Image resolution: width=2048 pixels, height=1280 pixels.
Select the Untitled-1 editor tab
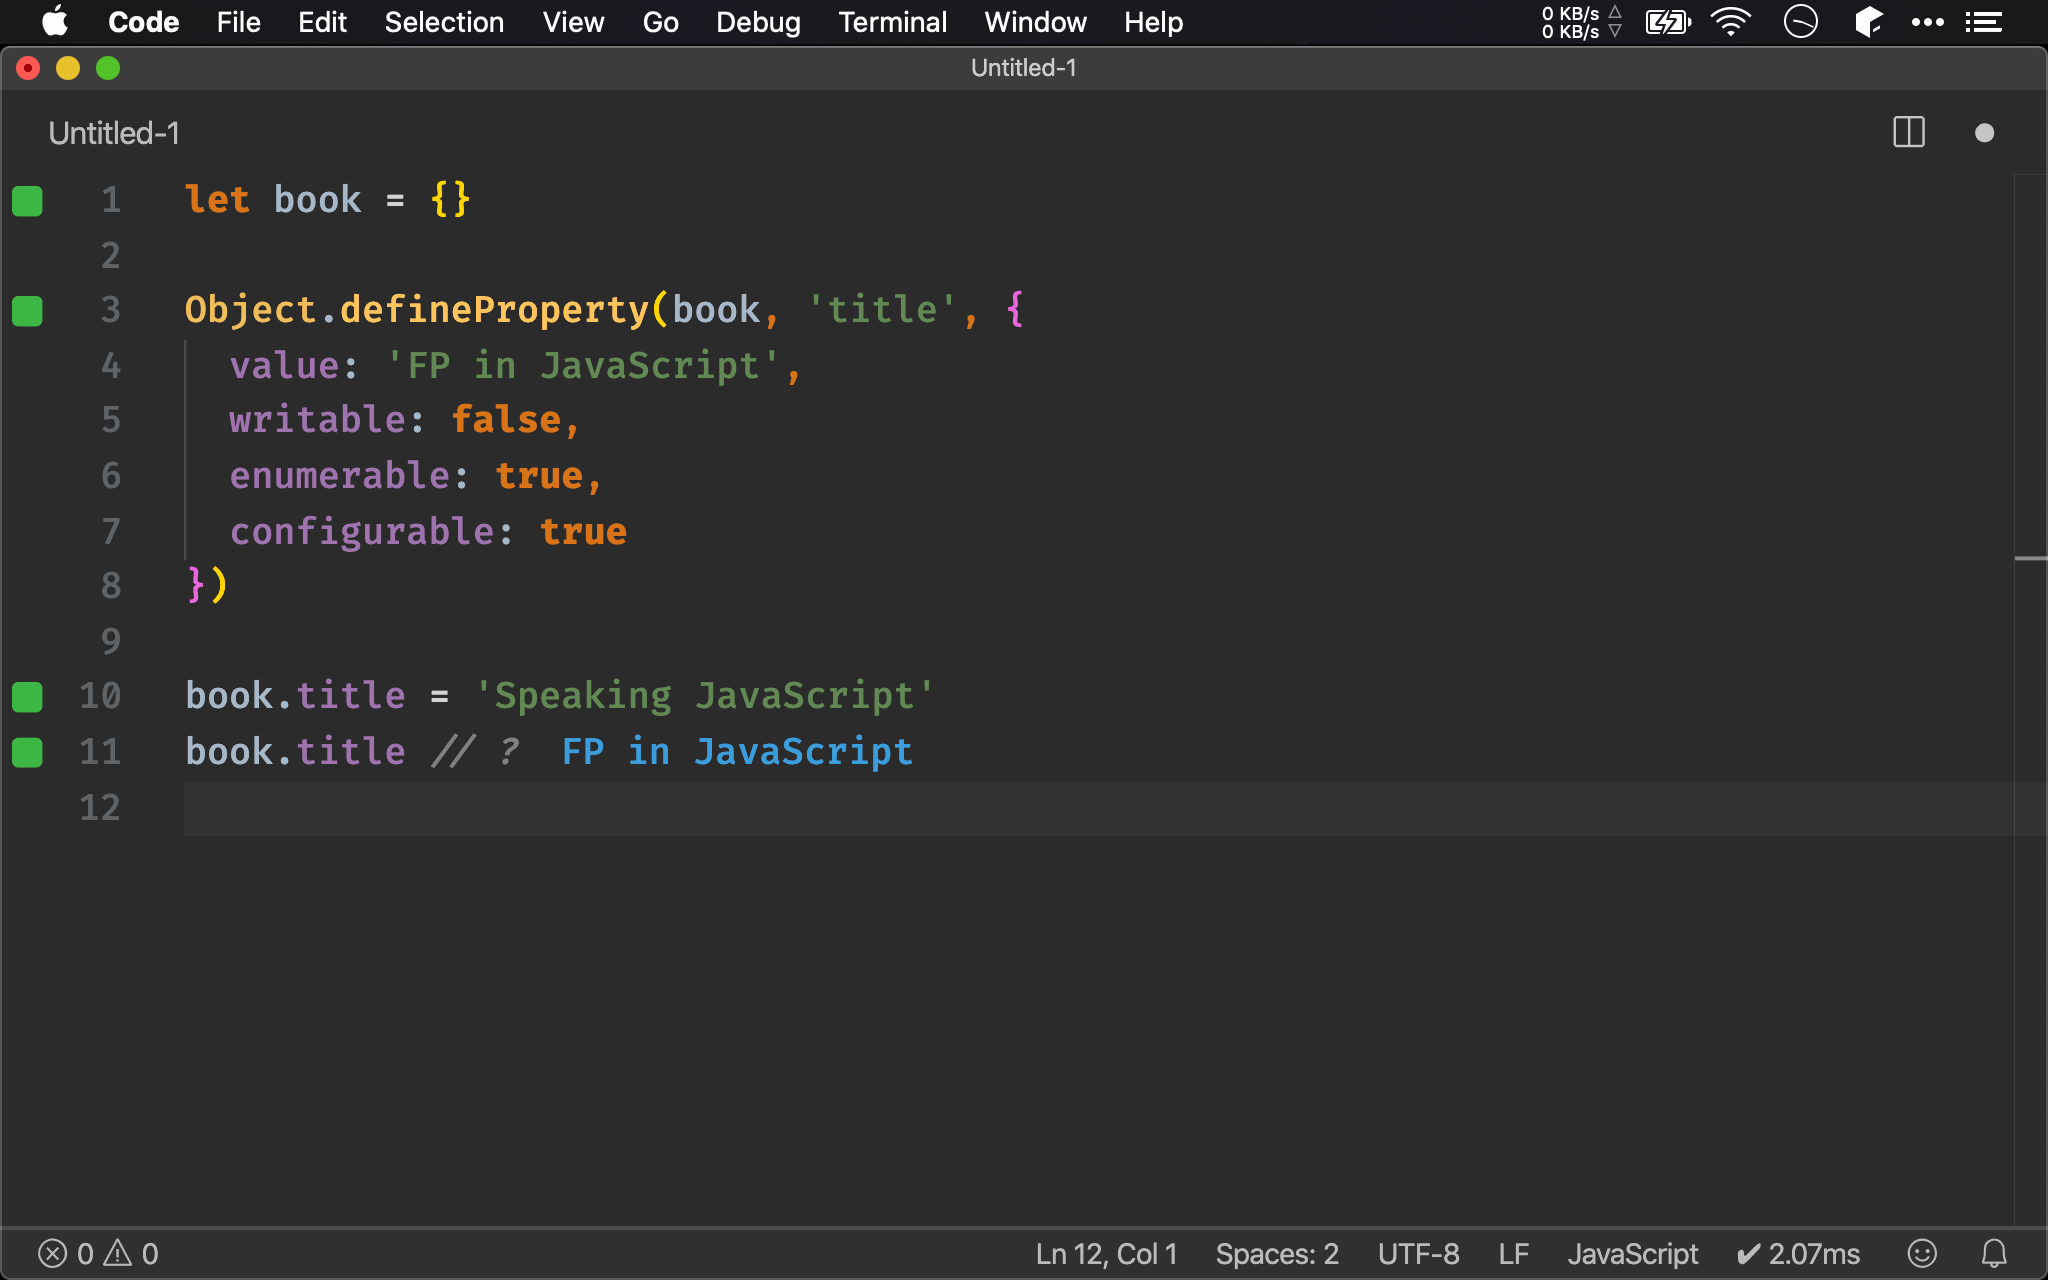point(114,133)
